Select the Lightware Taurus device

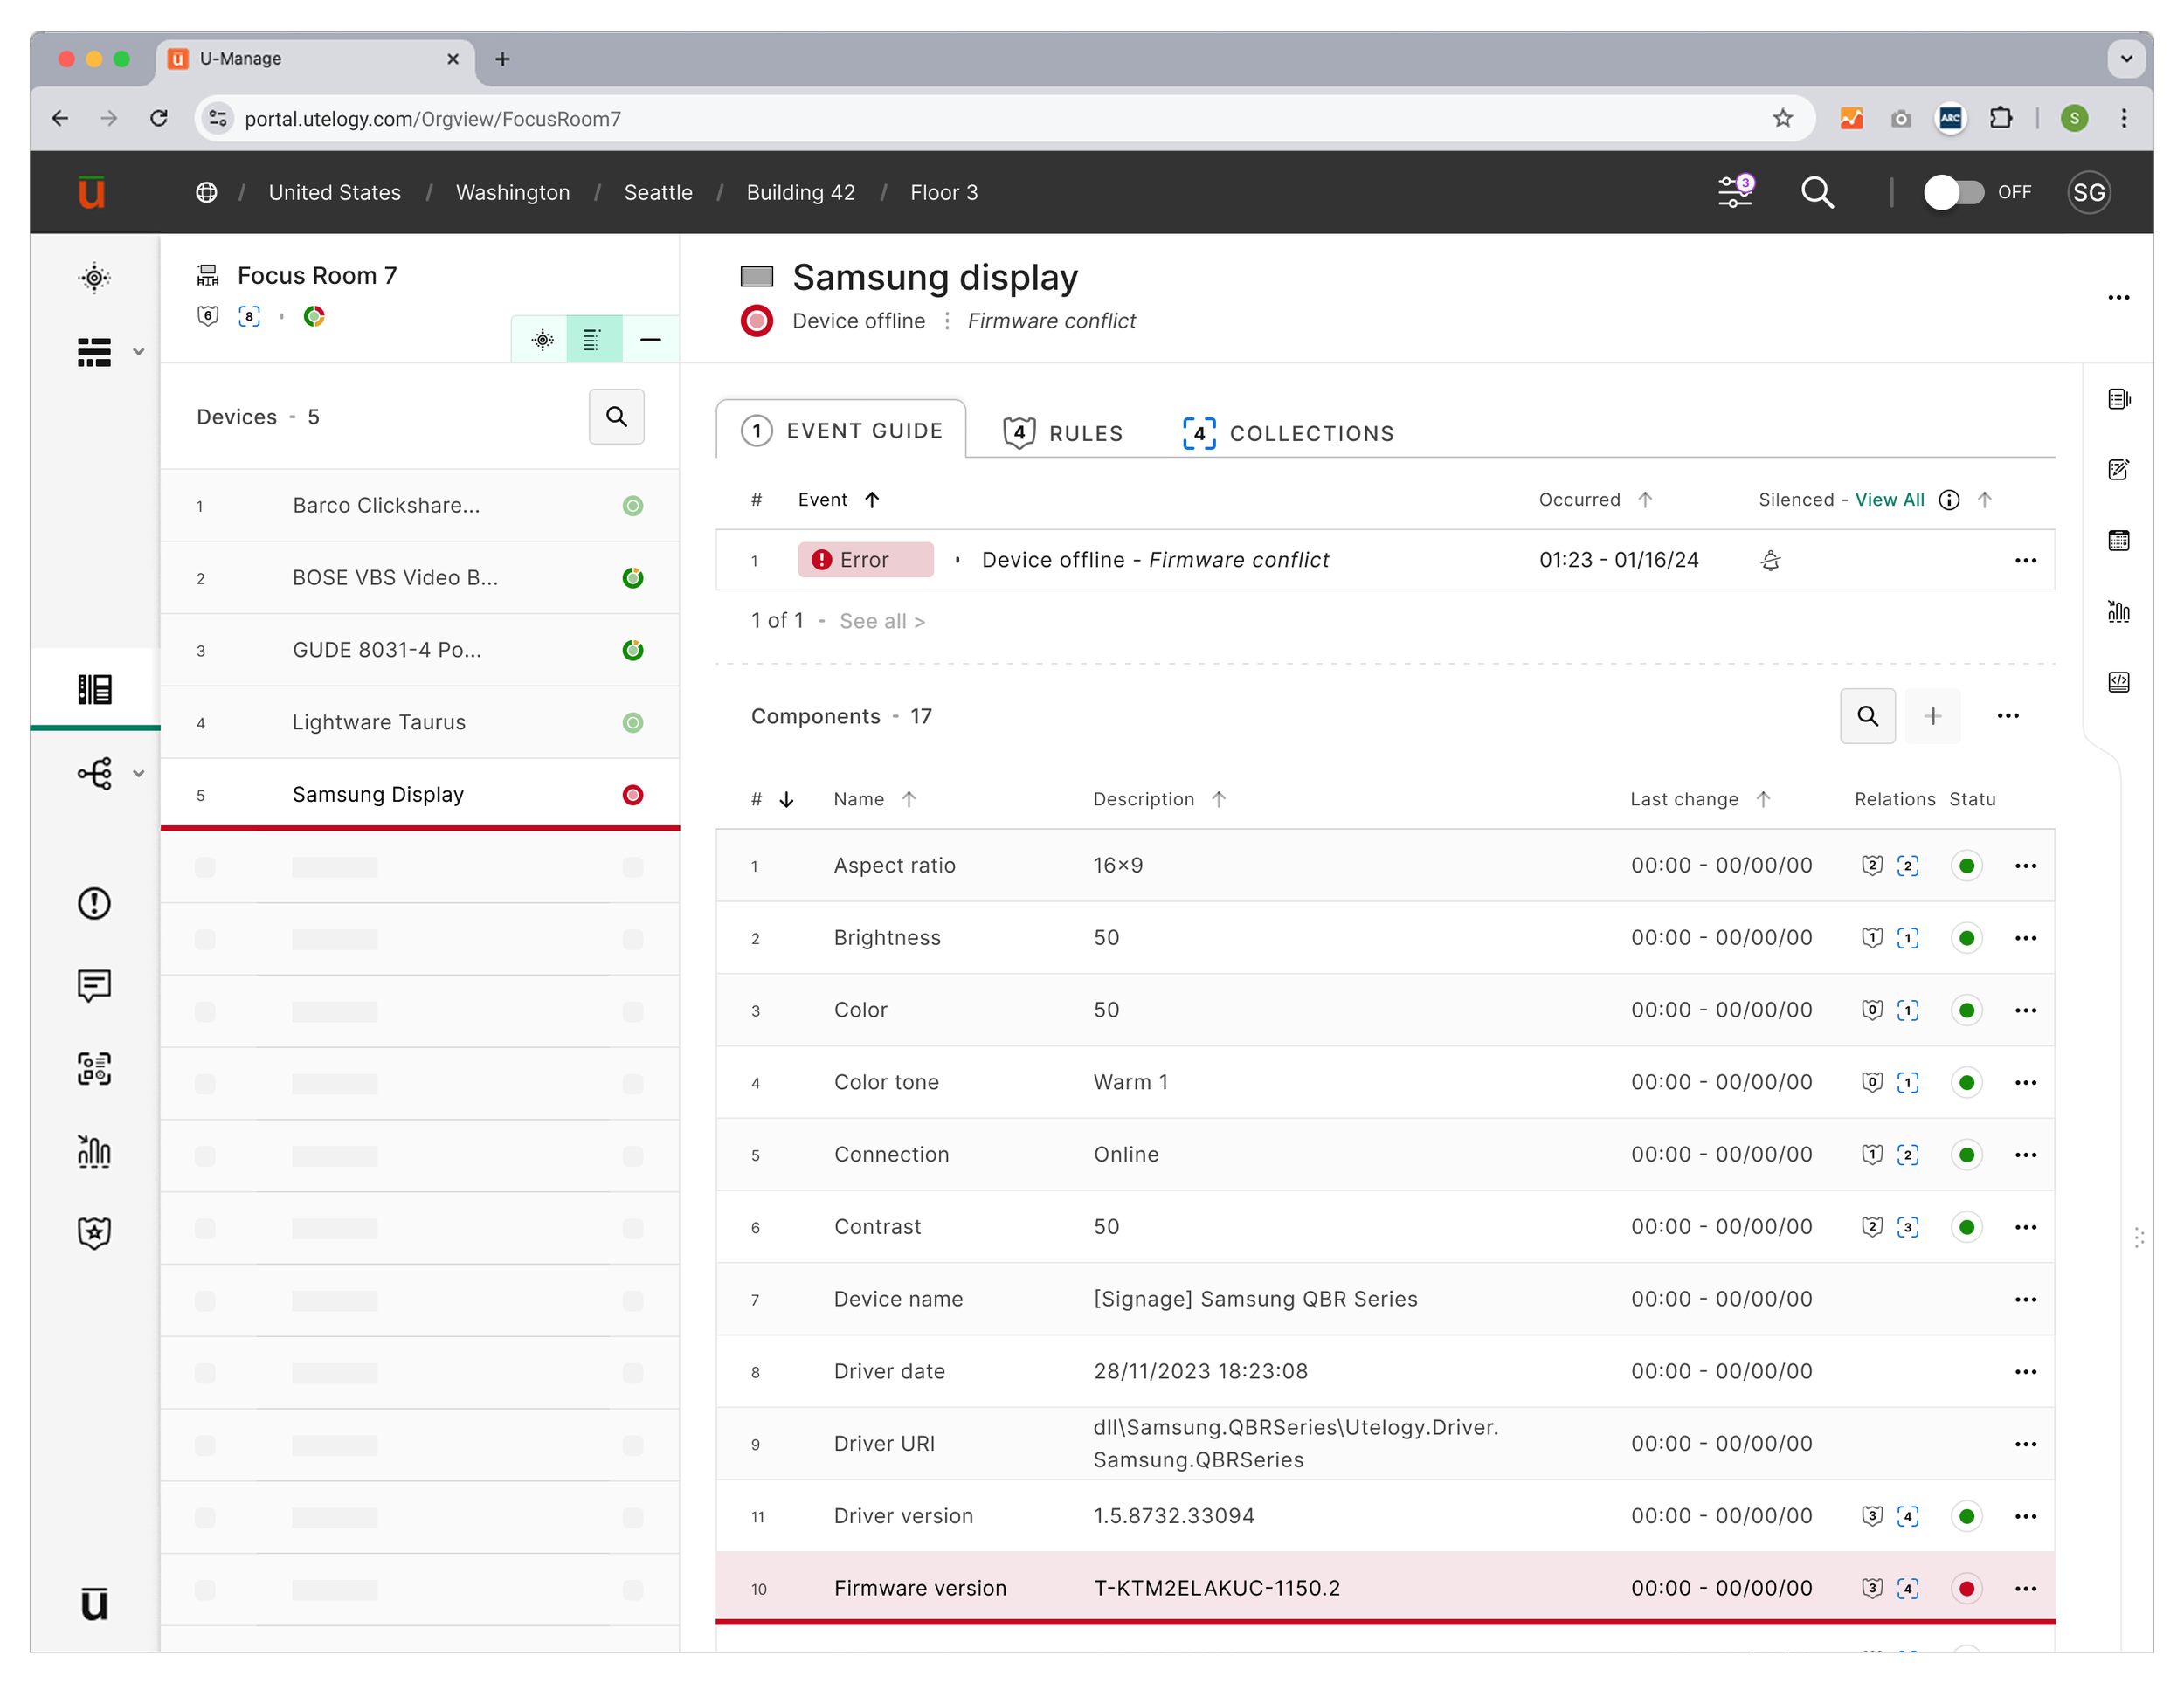(379, 722)
